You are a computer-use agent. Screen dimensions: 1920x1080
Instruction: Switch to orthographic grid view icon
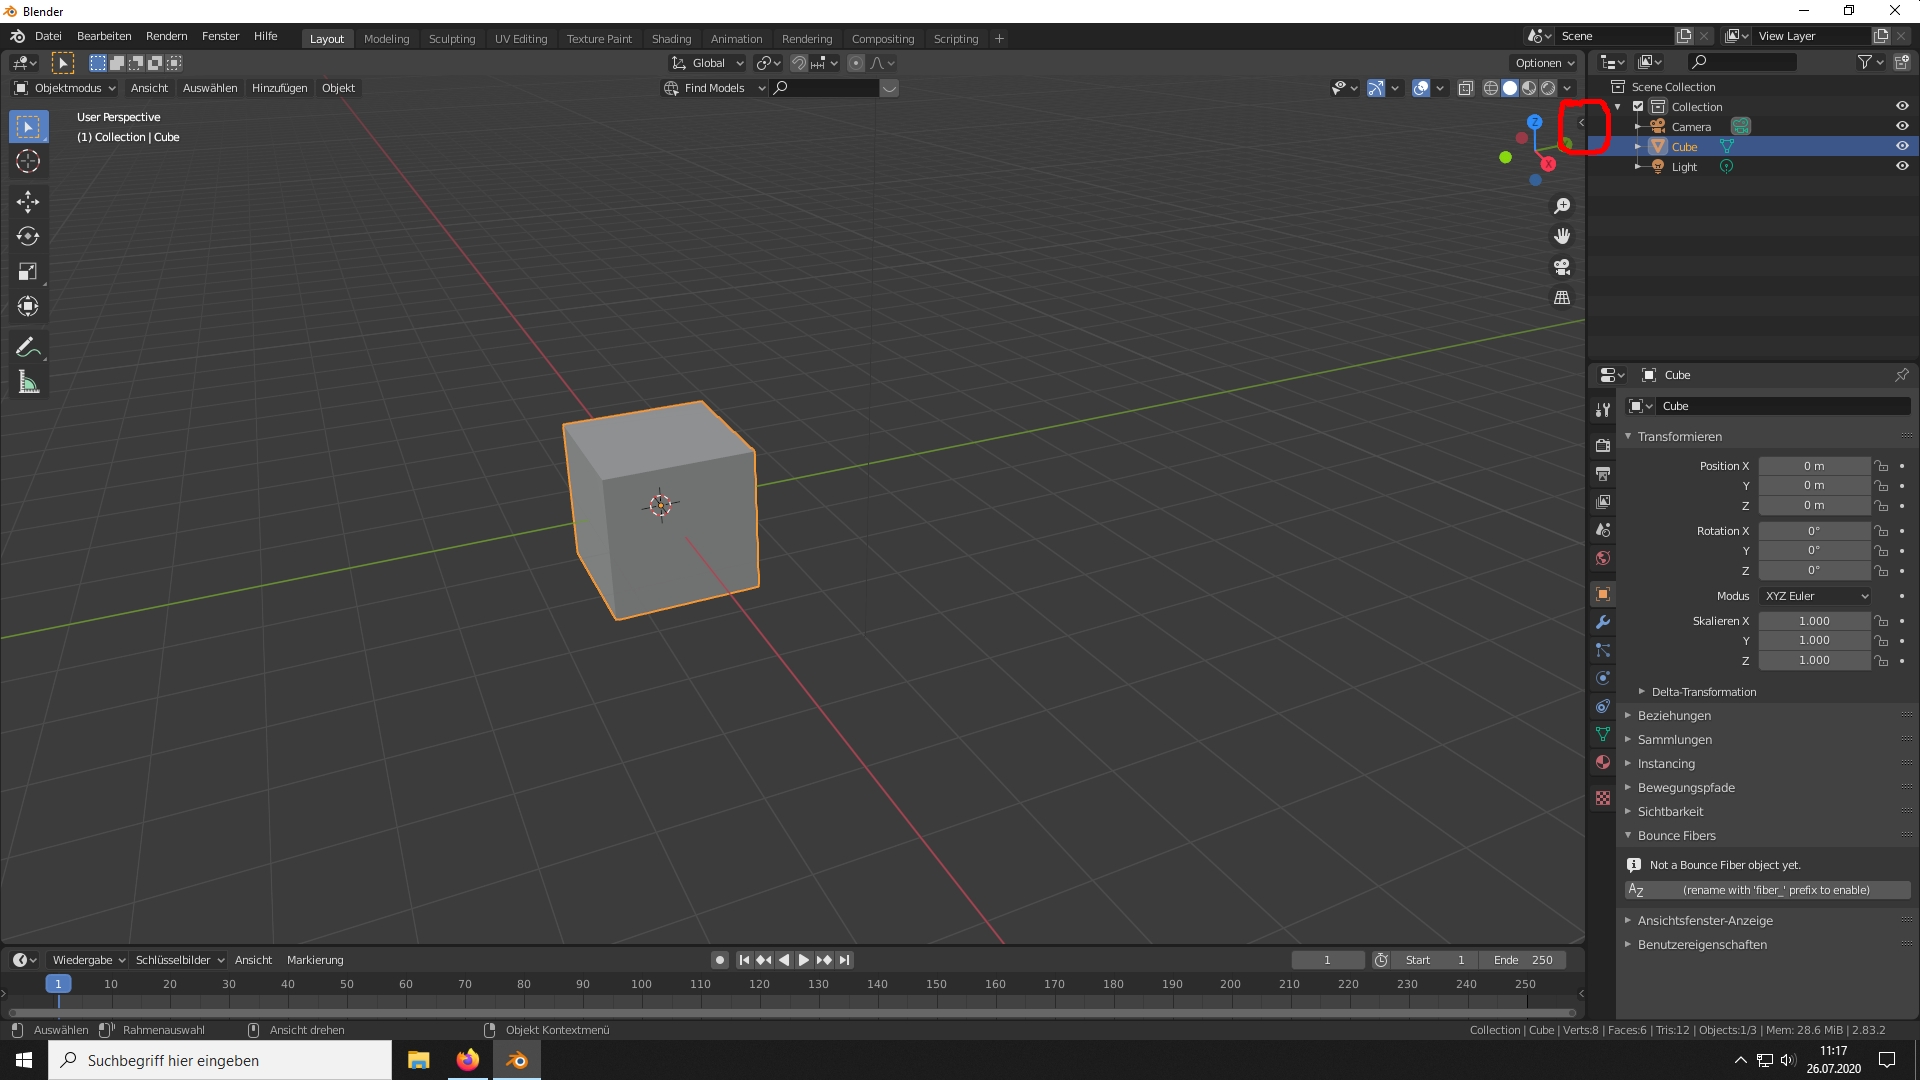click(1562, 297)
